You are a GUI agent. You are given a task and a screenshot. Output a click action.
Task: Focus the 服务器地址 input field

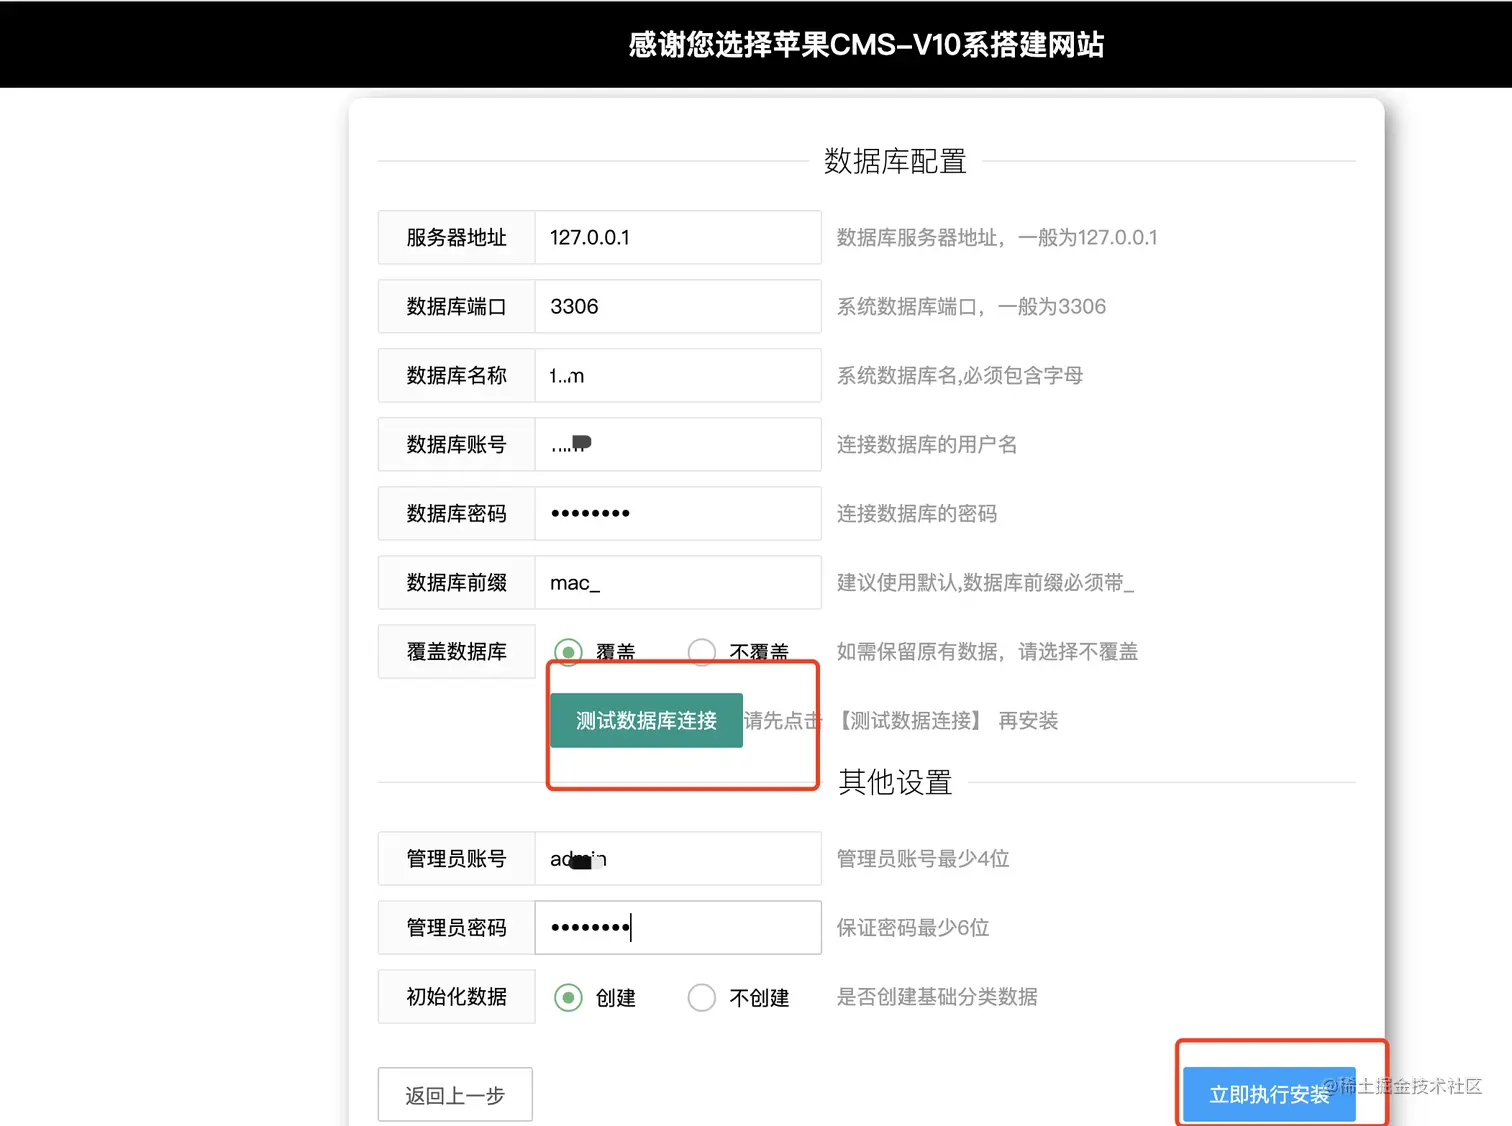point(678,237)
